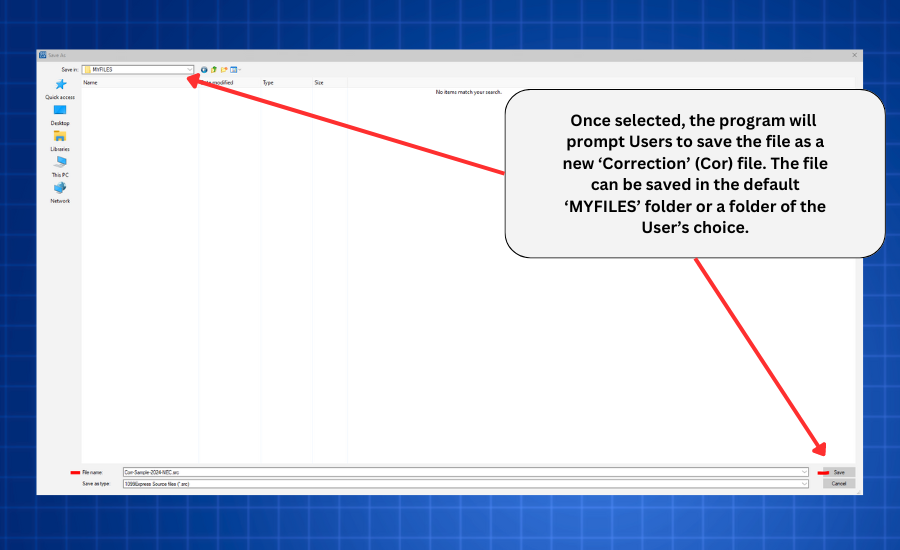Close the Save As dialog window
Screen dimensions: 900x550
[855, 55]
